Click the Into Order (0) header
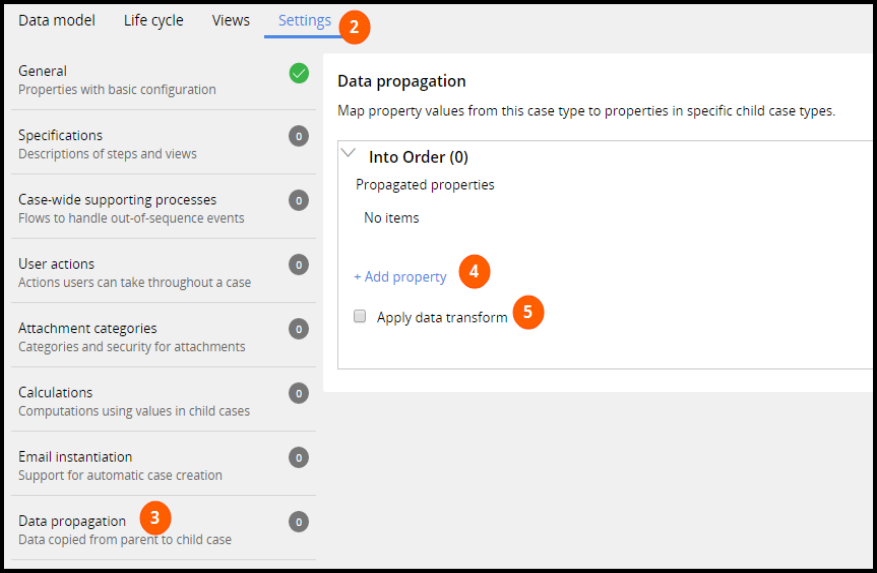Image resolution: width=877 pixels, height=573 pixels. coord(418,157)
